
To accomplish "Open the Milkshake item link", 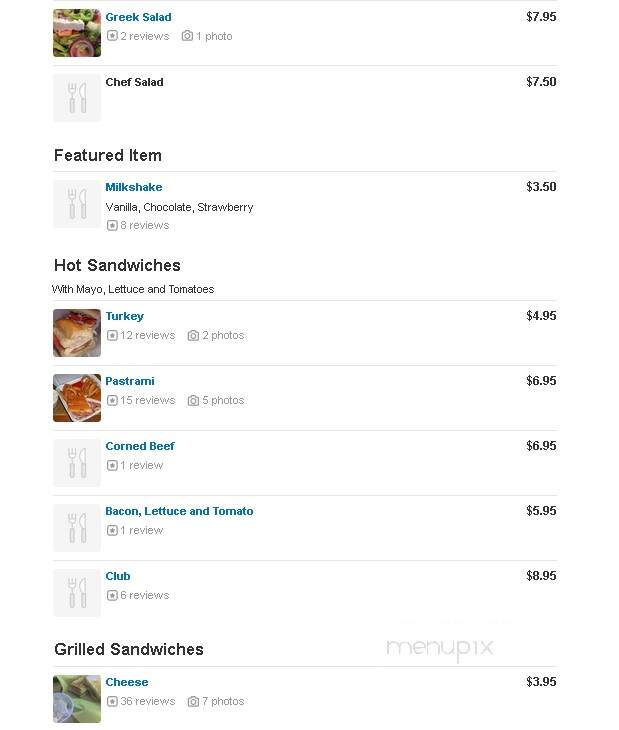I will (x=134, y=187).
